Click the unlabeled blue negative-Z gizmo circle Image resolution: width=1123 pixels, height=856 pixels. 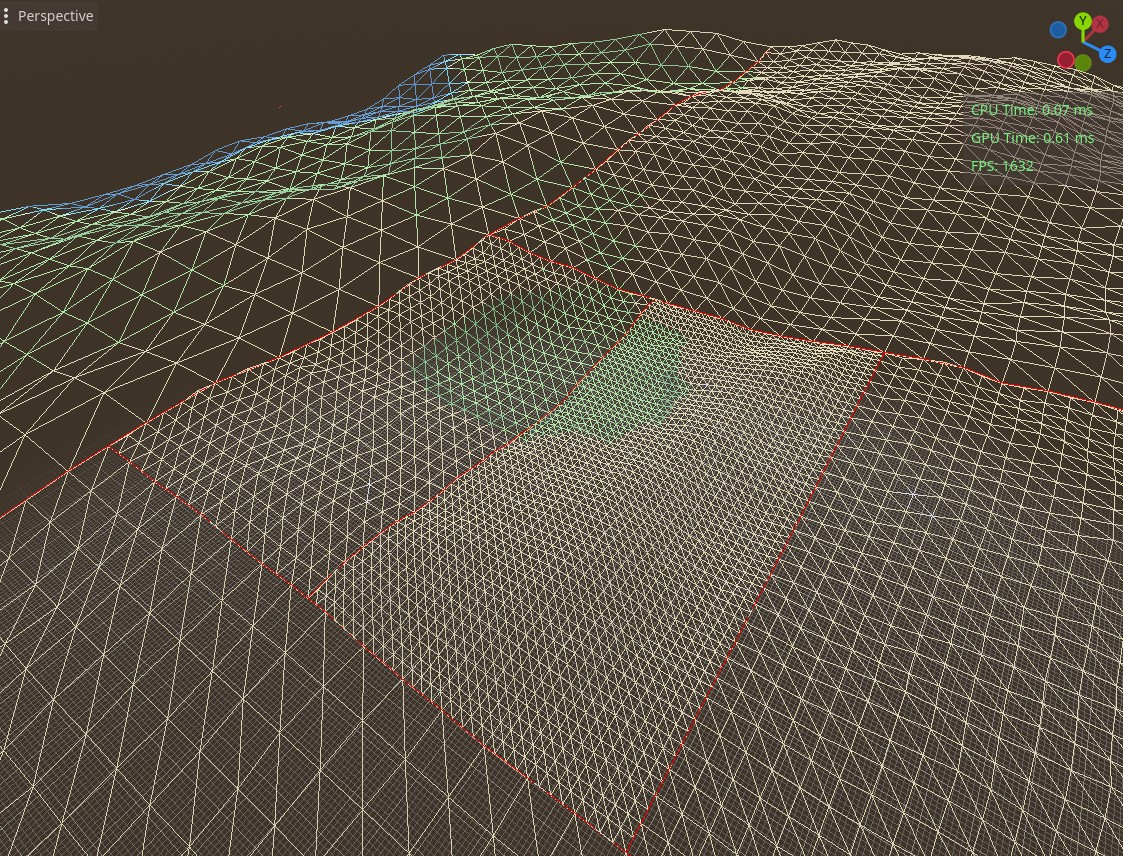pyautogui.click(x=1058, y=30)
